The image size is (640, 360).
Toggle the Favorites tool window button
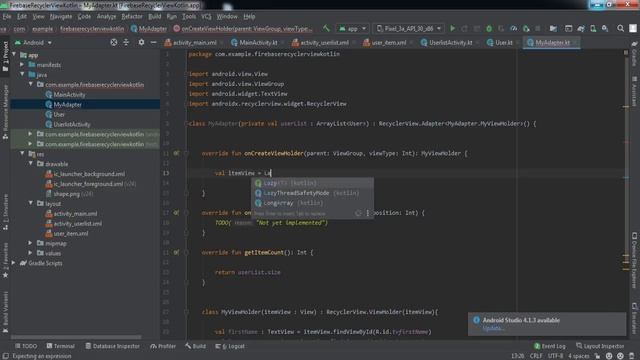pyautogui.click(x=5, y=260)
